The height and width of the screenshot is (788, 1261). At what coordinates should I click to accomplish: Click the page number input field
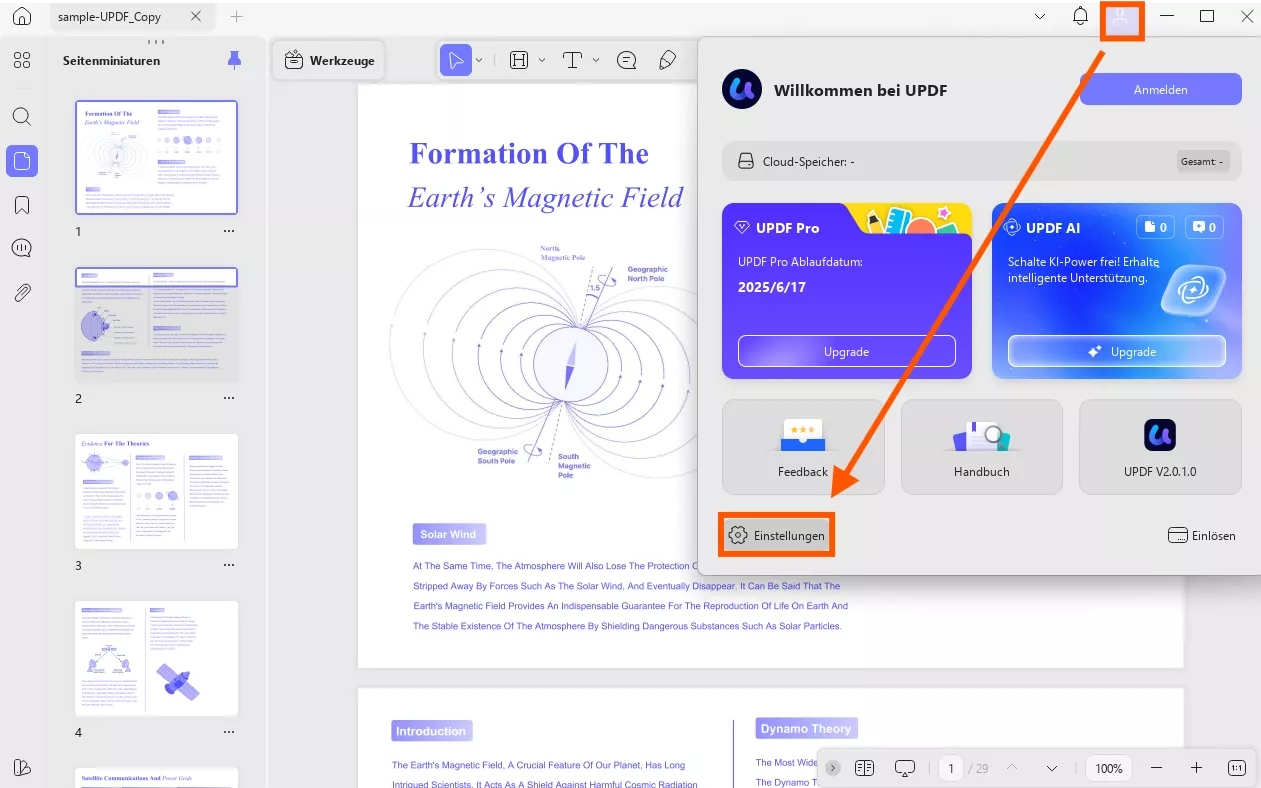pyautogui.click(x=951, y=768)
